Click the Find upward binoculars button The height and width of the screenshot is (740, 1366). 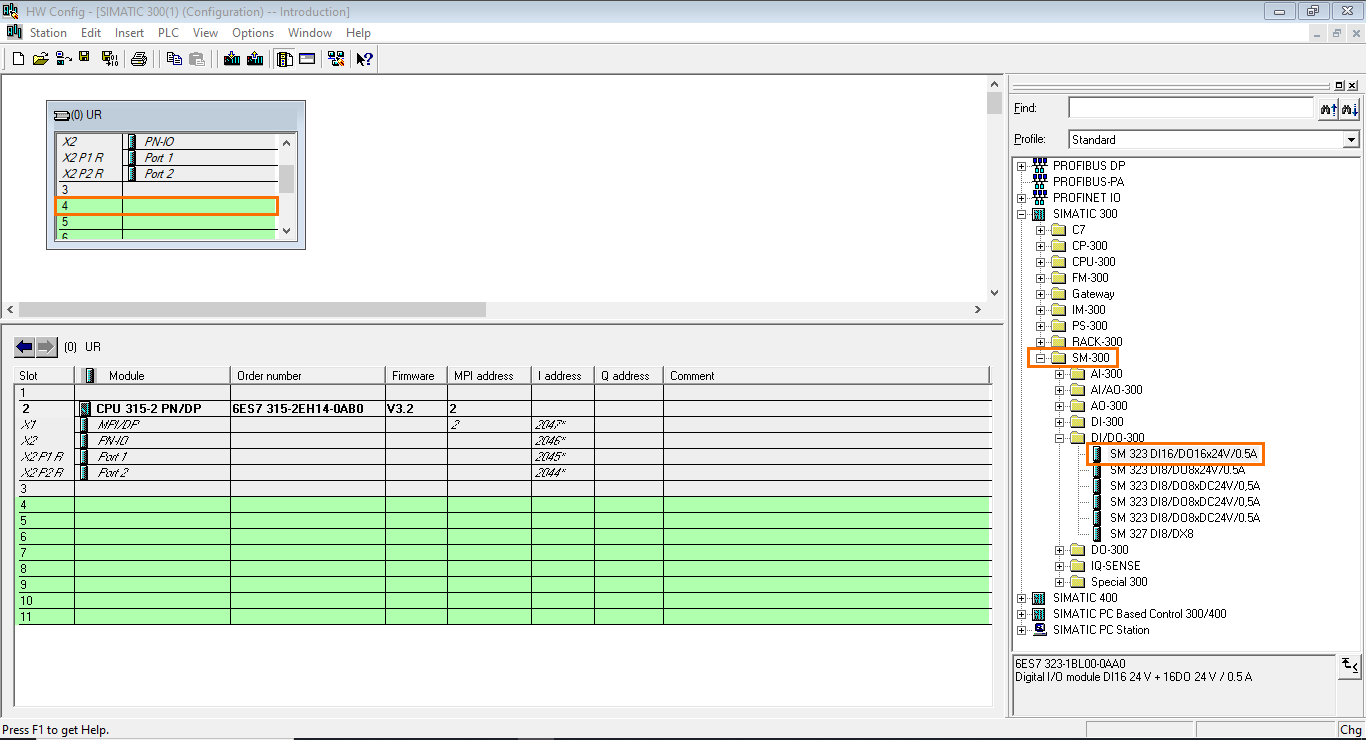1328,108
